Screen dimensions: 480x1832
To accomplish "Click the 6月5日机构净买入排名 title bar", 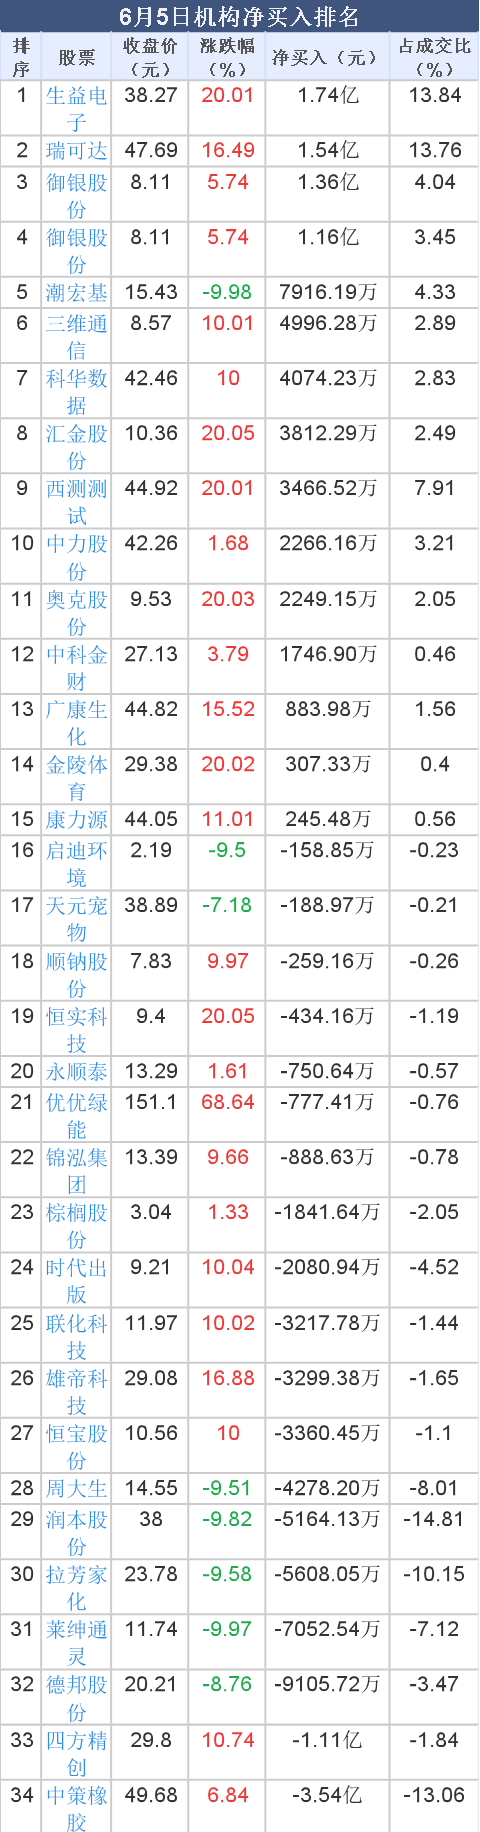I will click(x=240, y=17).
